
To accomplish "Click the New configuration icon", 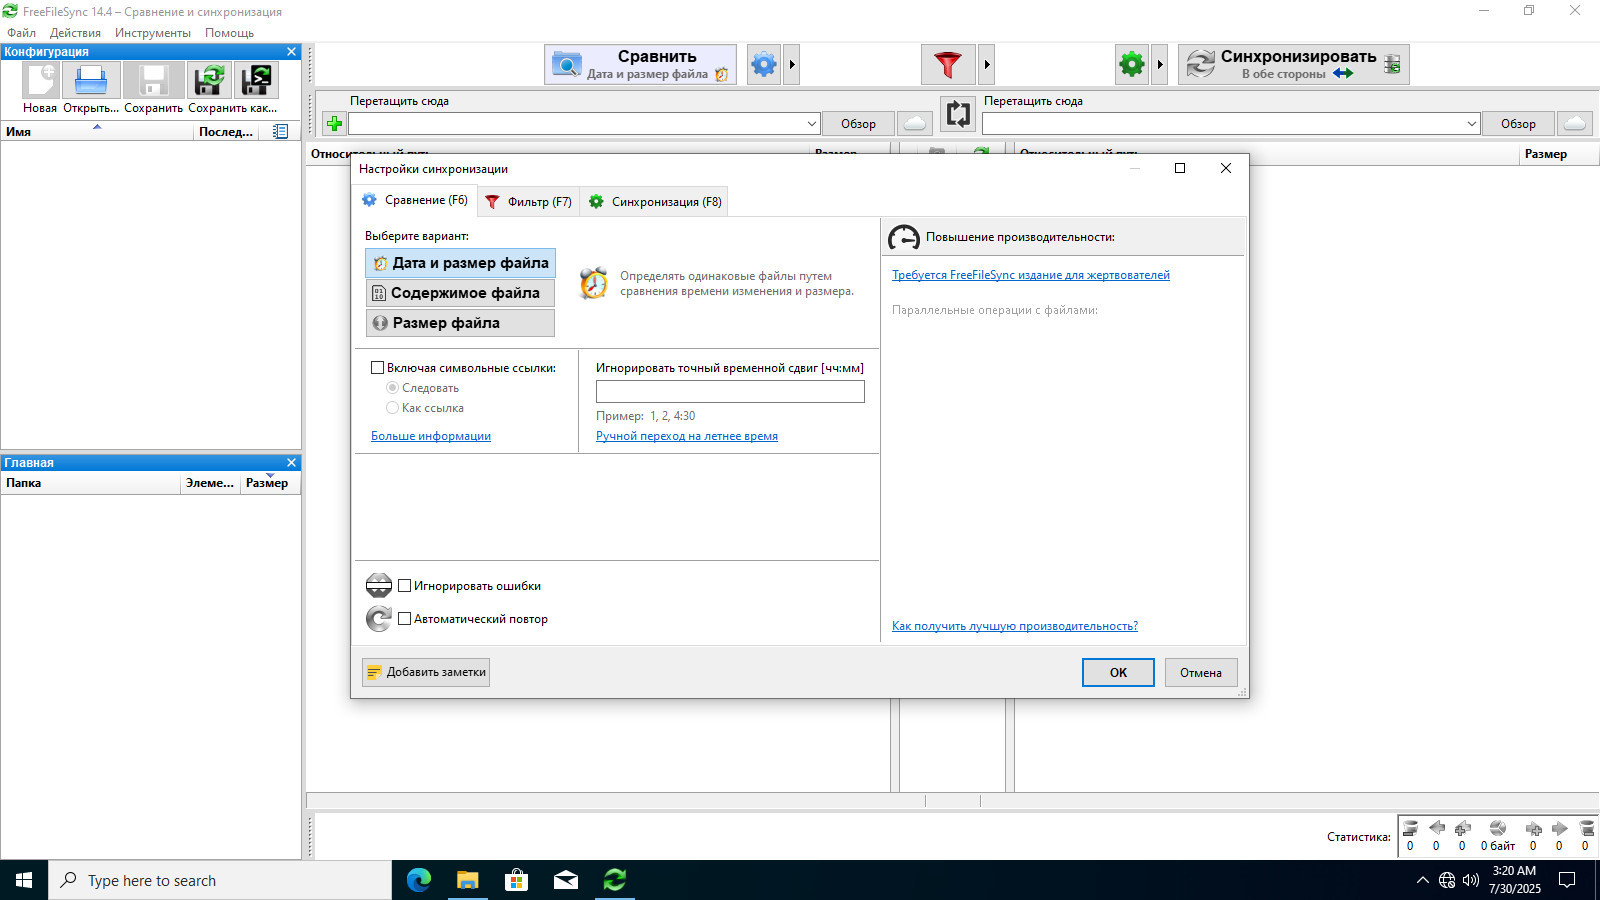I will [x=41, y=81].
